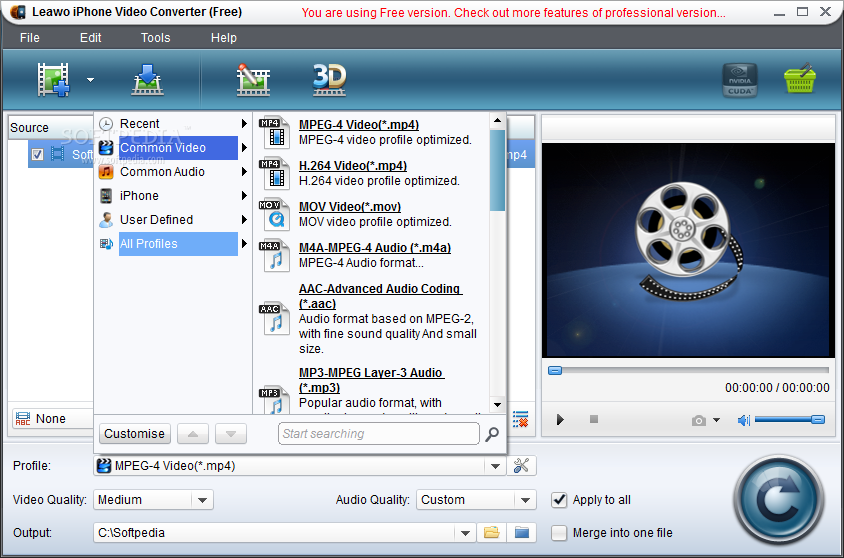Click the MP3 audio file icon
Image resolution: width=844 pixels, height=558 pixels.
tap(275, 400)
